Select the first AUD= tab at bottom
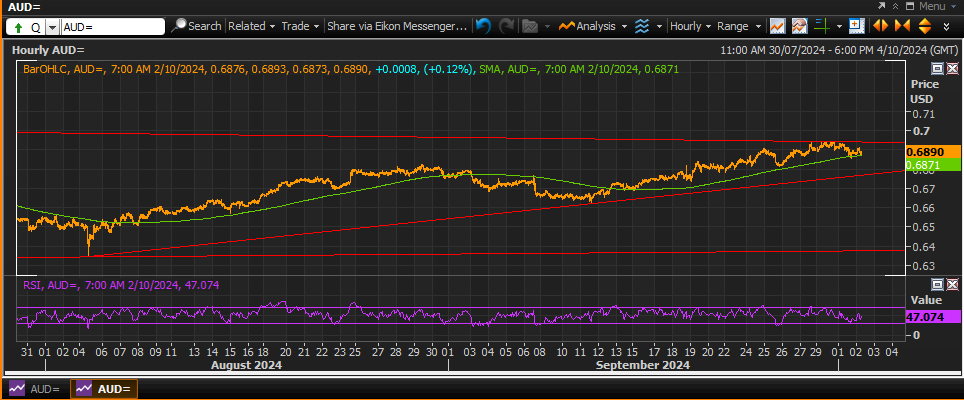 pos(34,389)
